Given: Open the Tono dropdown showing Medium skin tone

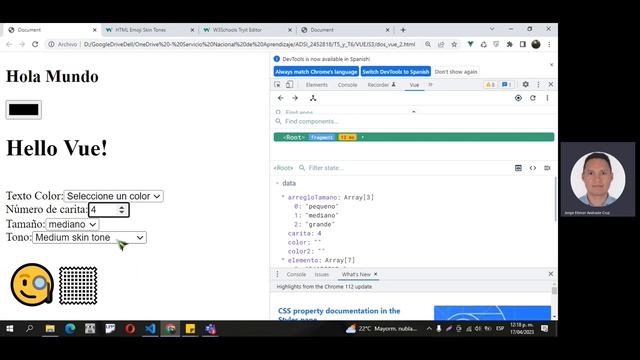Looking at the screenshot, I should click(x=89, y=238).
